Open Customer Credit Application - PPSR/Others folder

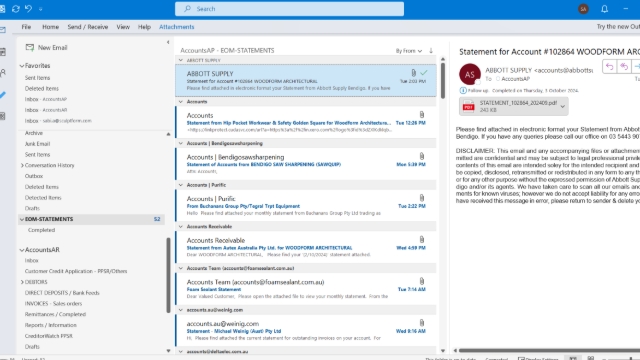(76, 271)
